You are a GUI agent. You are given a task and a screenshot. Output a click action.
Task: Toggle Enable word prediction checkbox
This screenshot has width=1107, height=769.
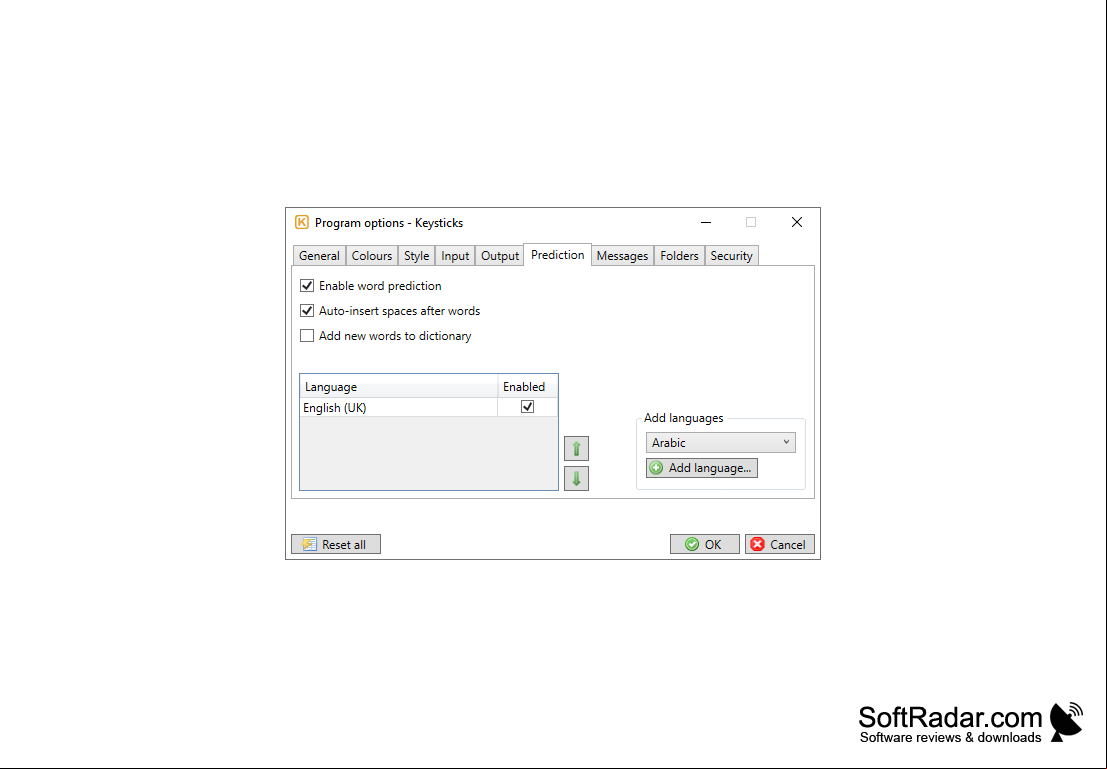pos(307,286)
